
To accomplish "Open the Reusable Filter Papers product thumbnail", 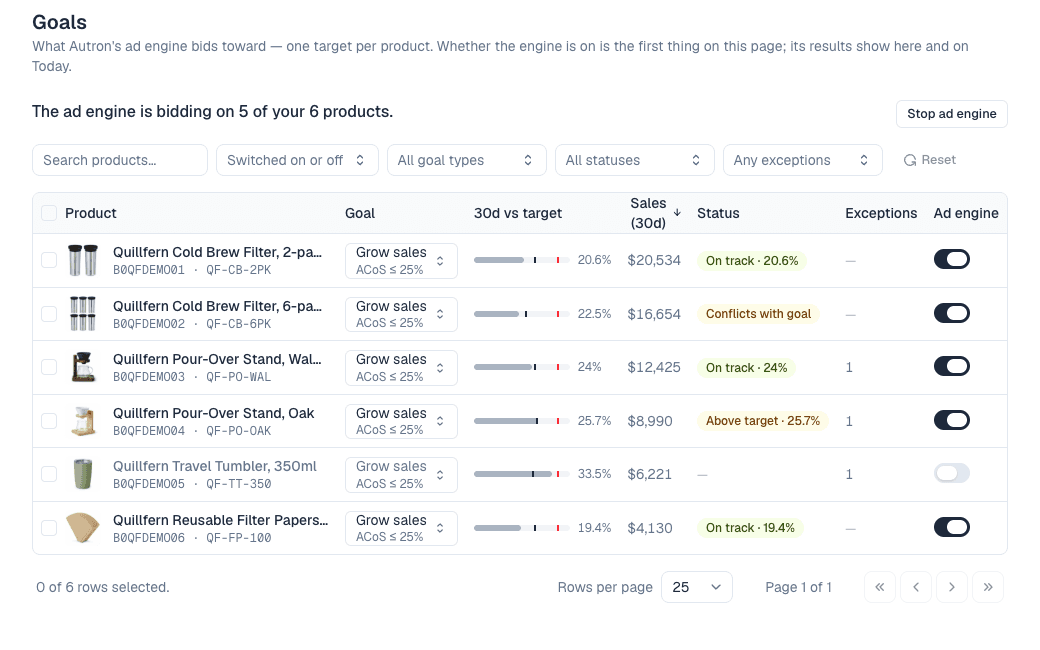I will [x=83, y=528].
